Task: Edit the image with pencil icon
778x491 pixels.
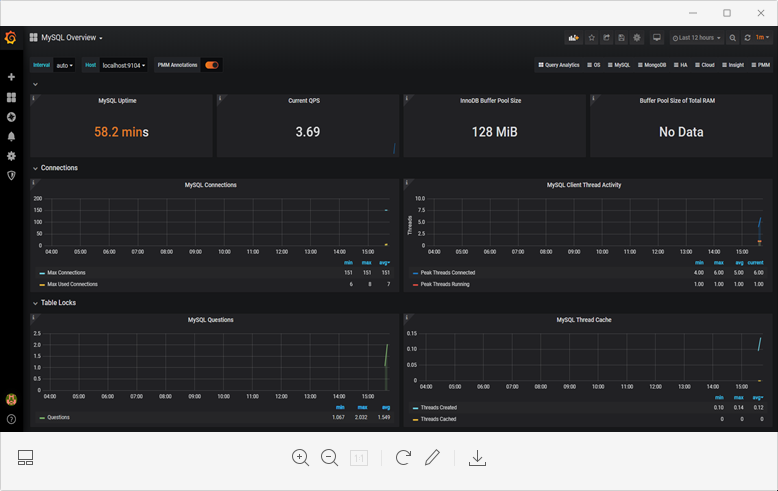Action: pyautogui.click(x=432, y=457)
